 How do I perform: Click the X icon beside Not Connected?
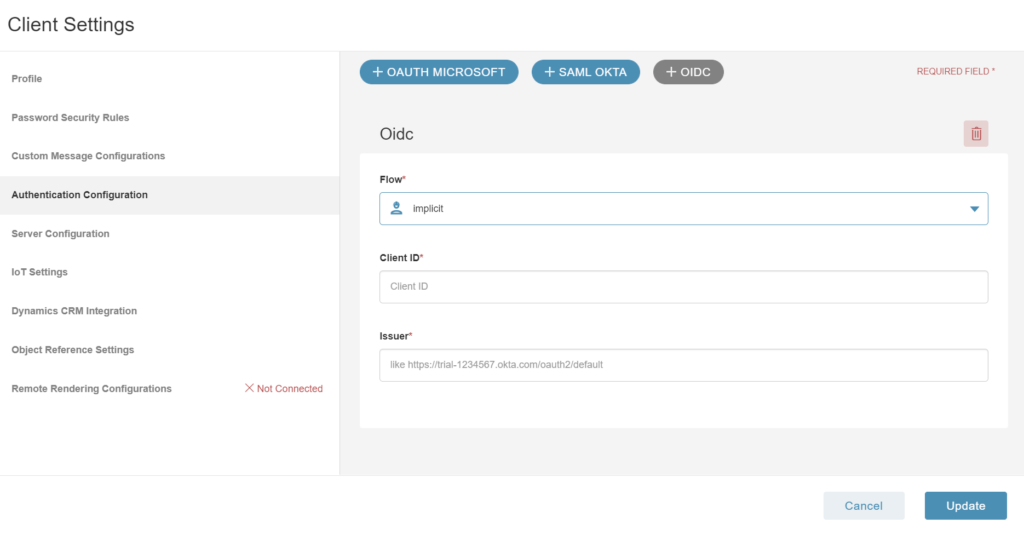click(x=249, y=388)
